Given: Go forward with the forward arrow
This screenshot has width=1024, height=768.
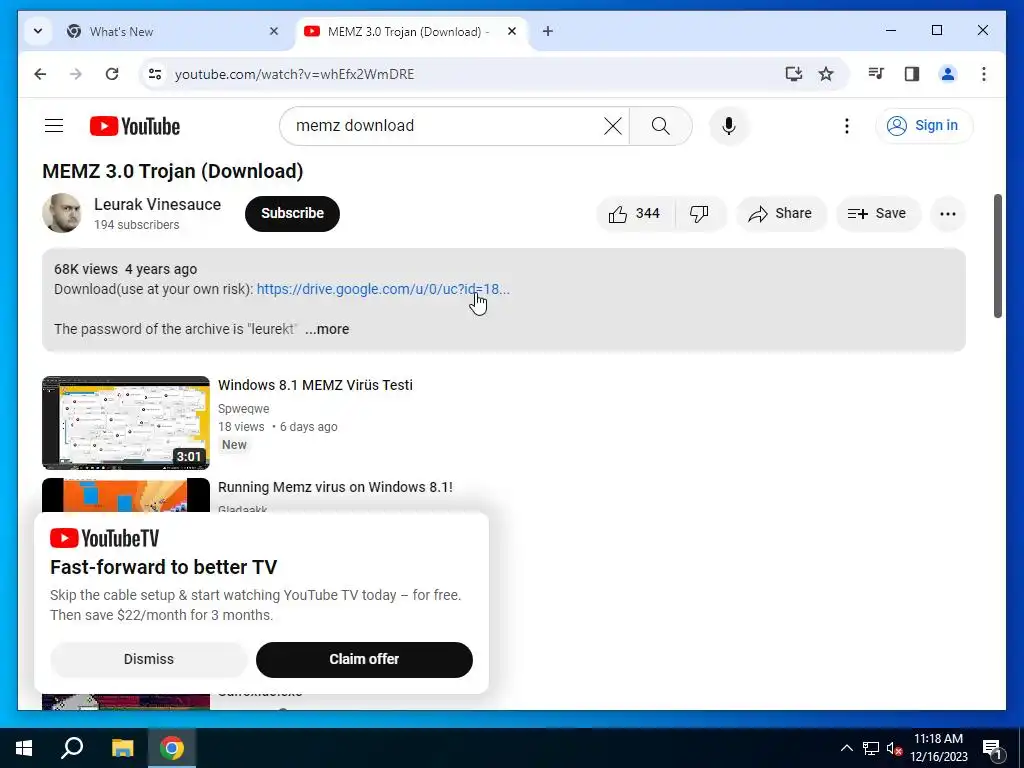Looking at the screenshot, I should [x=76, y=74].
